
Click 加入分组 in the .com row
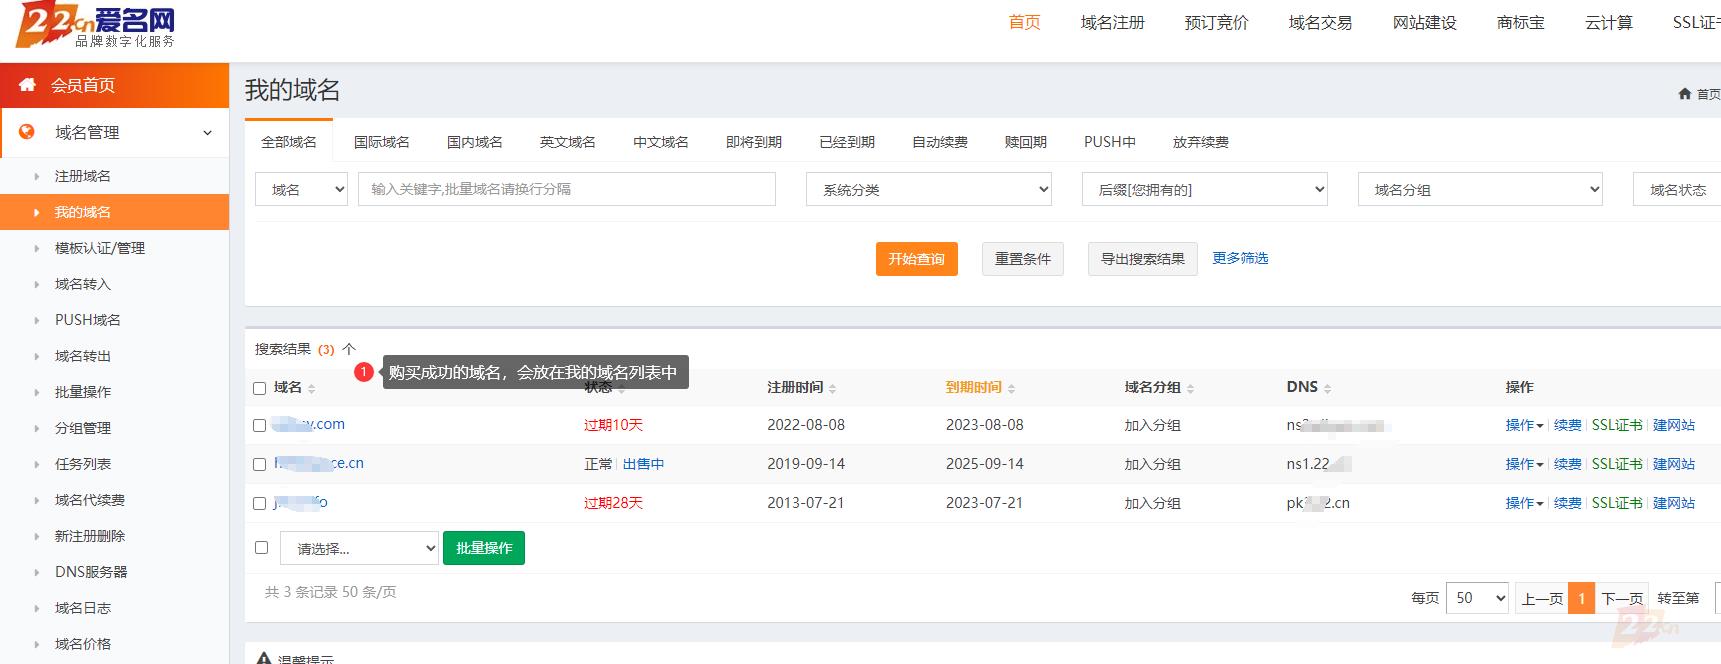[x=1153, y=425]
